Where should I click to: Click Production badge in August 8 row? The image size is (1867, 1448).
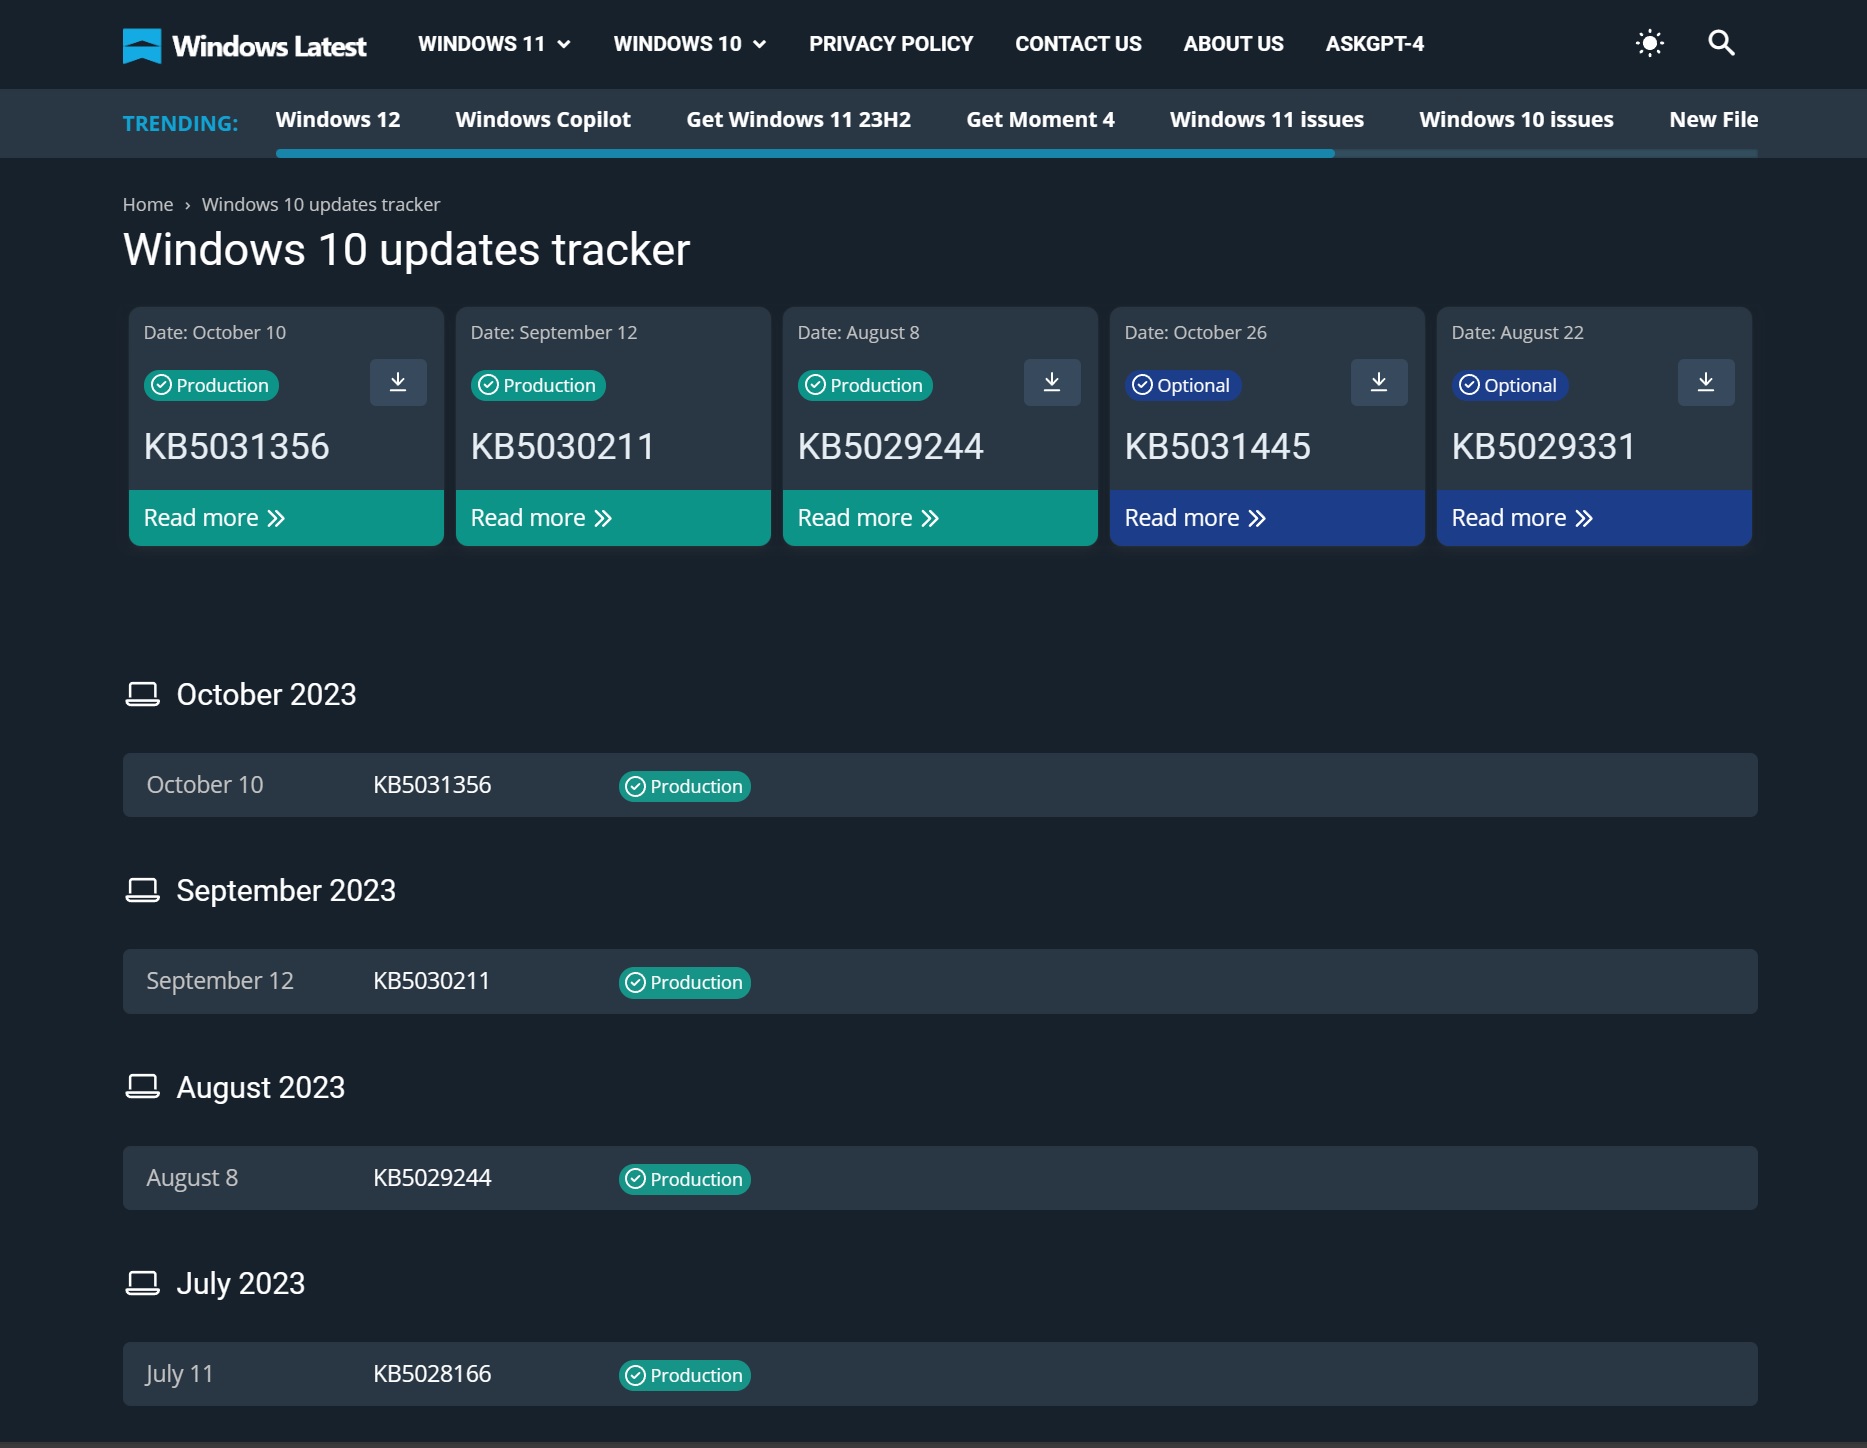pos(685,1179)
